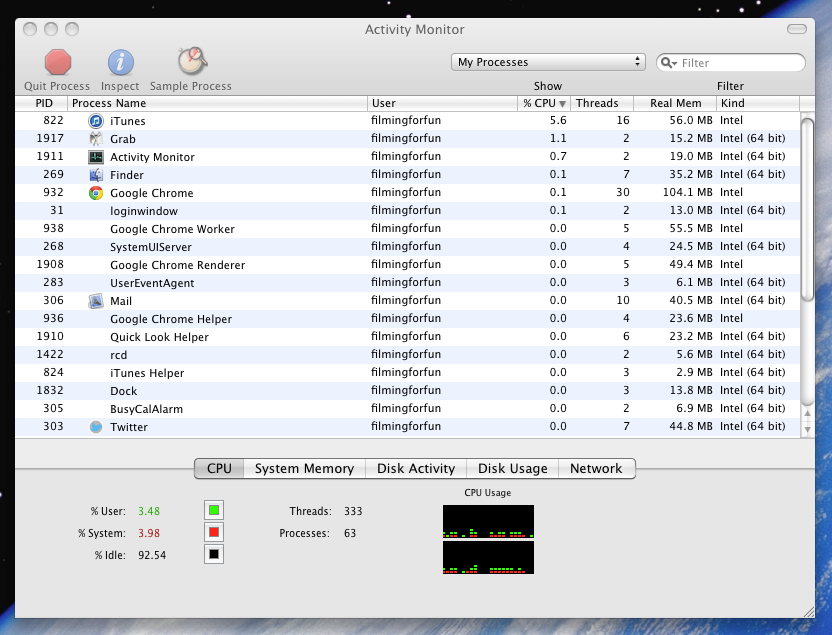Switch to the Network tab

596,468
